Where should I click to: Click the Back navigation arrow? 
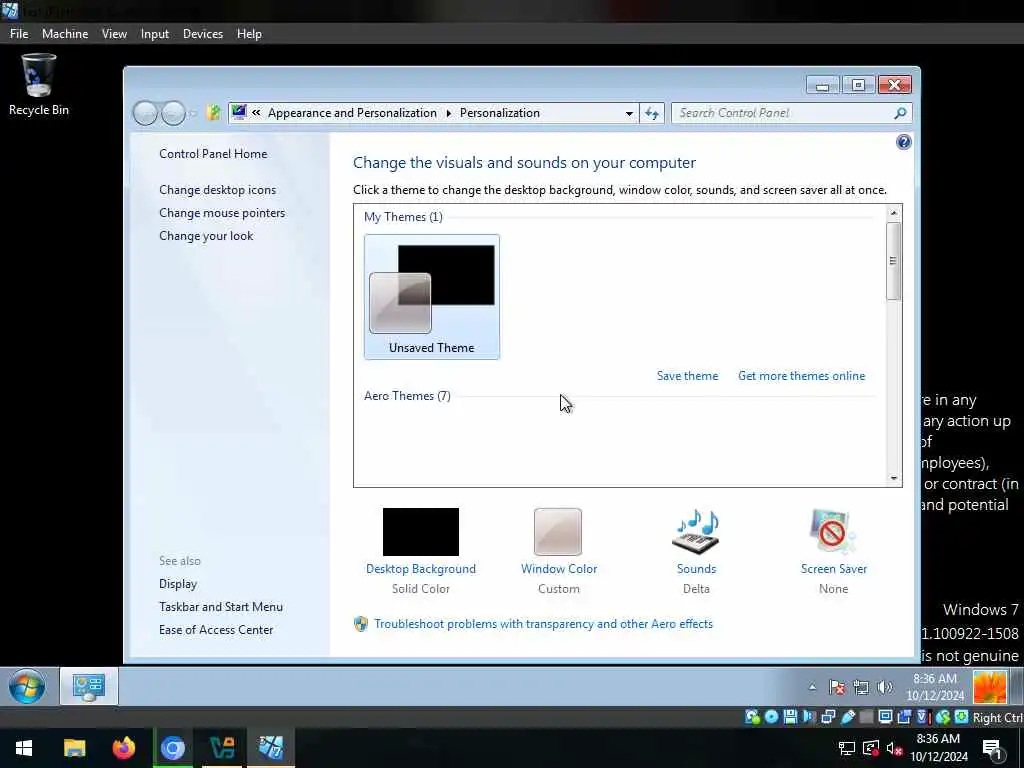pos(145,113)
